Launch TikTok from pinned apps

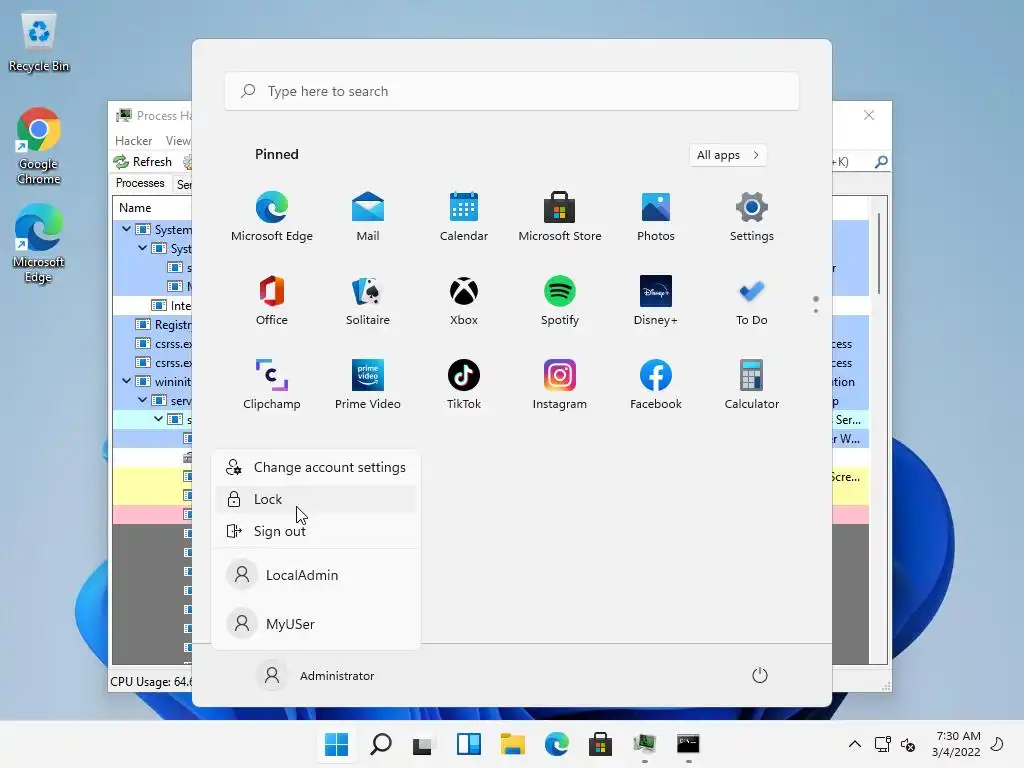[464, 384]
